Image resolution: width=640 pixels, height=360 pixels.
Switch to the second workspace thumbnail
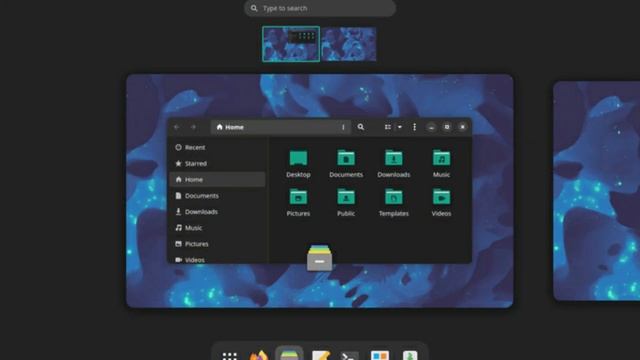coord(349,44)
